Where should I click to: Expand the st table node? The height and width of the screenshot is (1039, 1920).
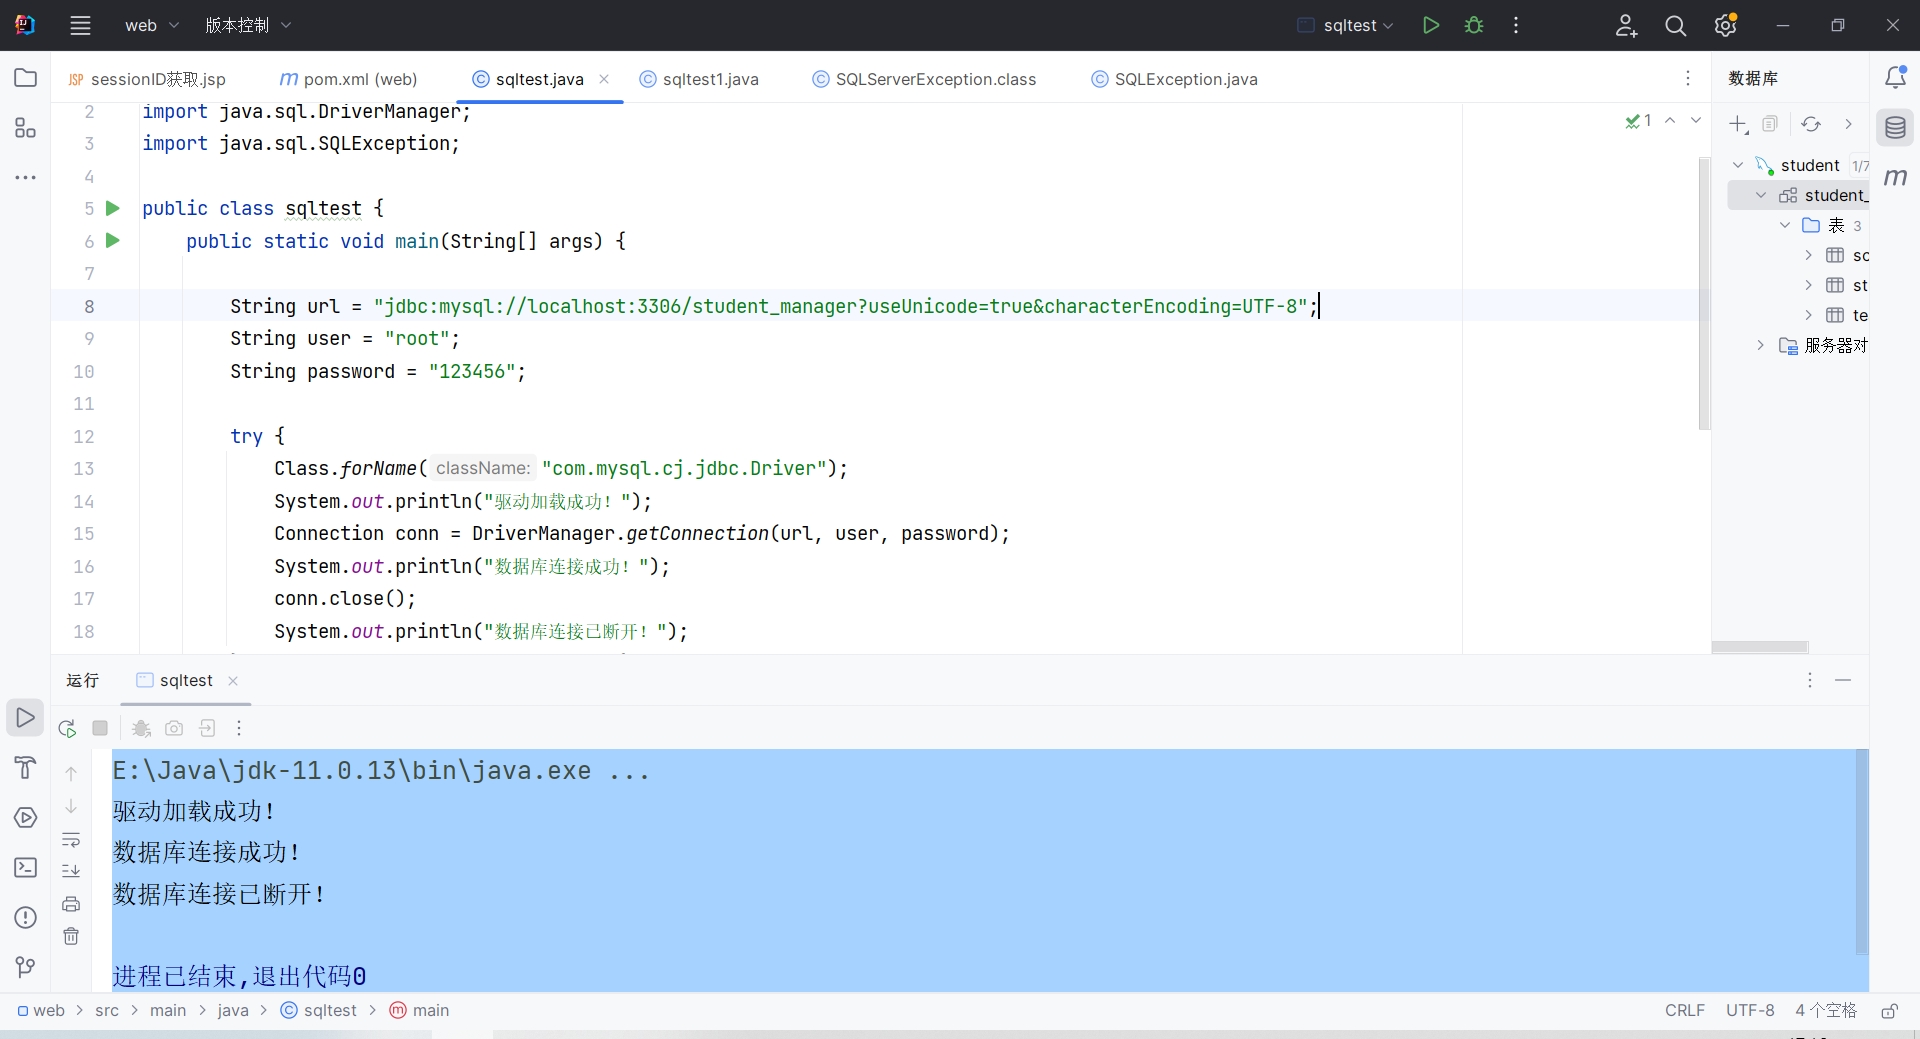(1808, 285)
